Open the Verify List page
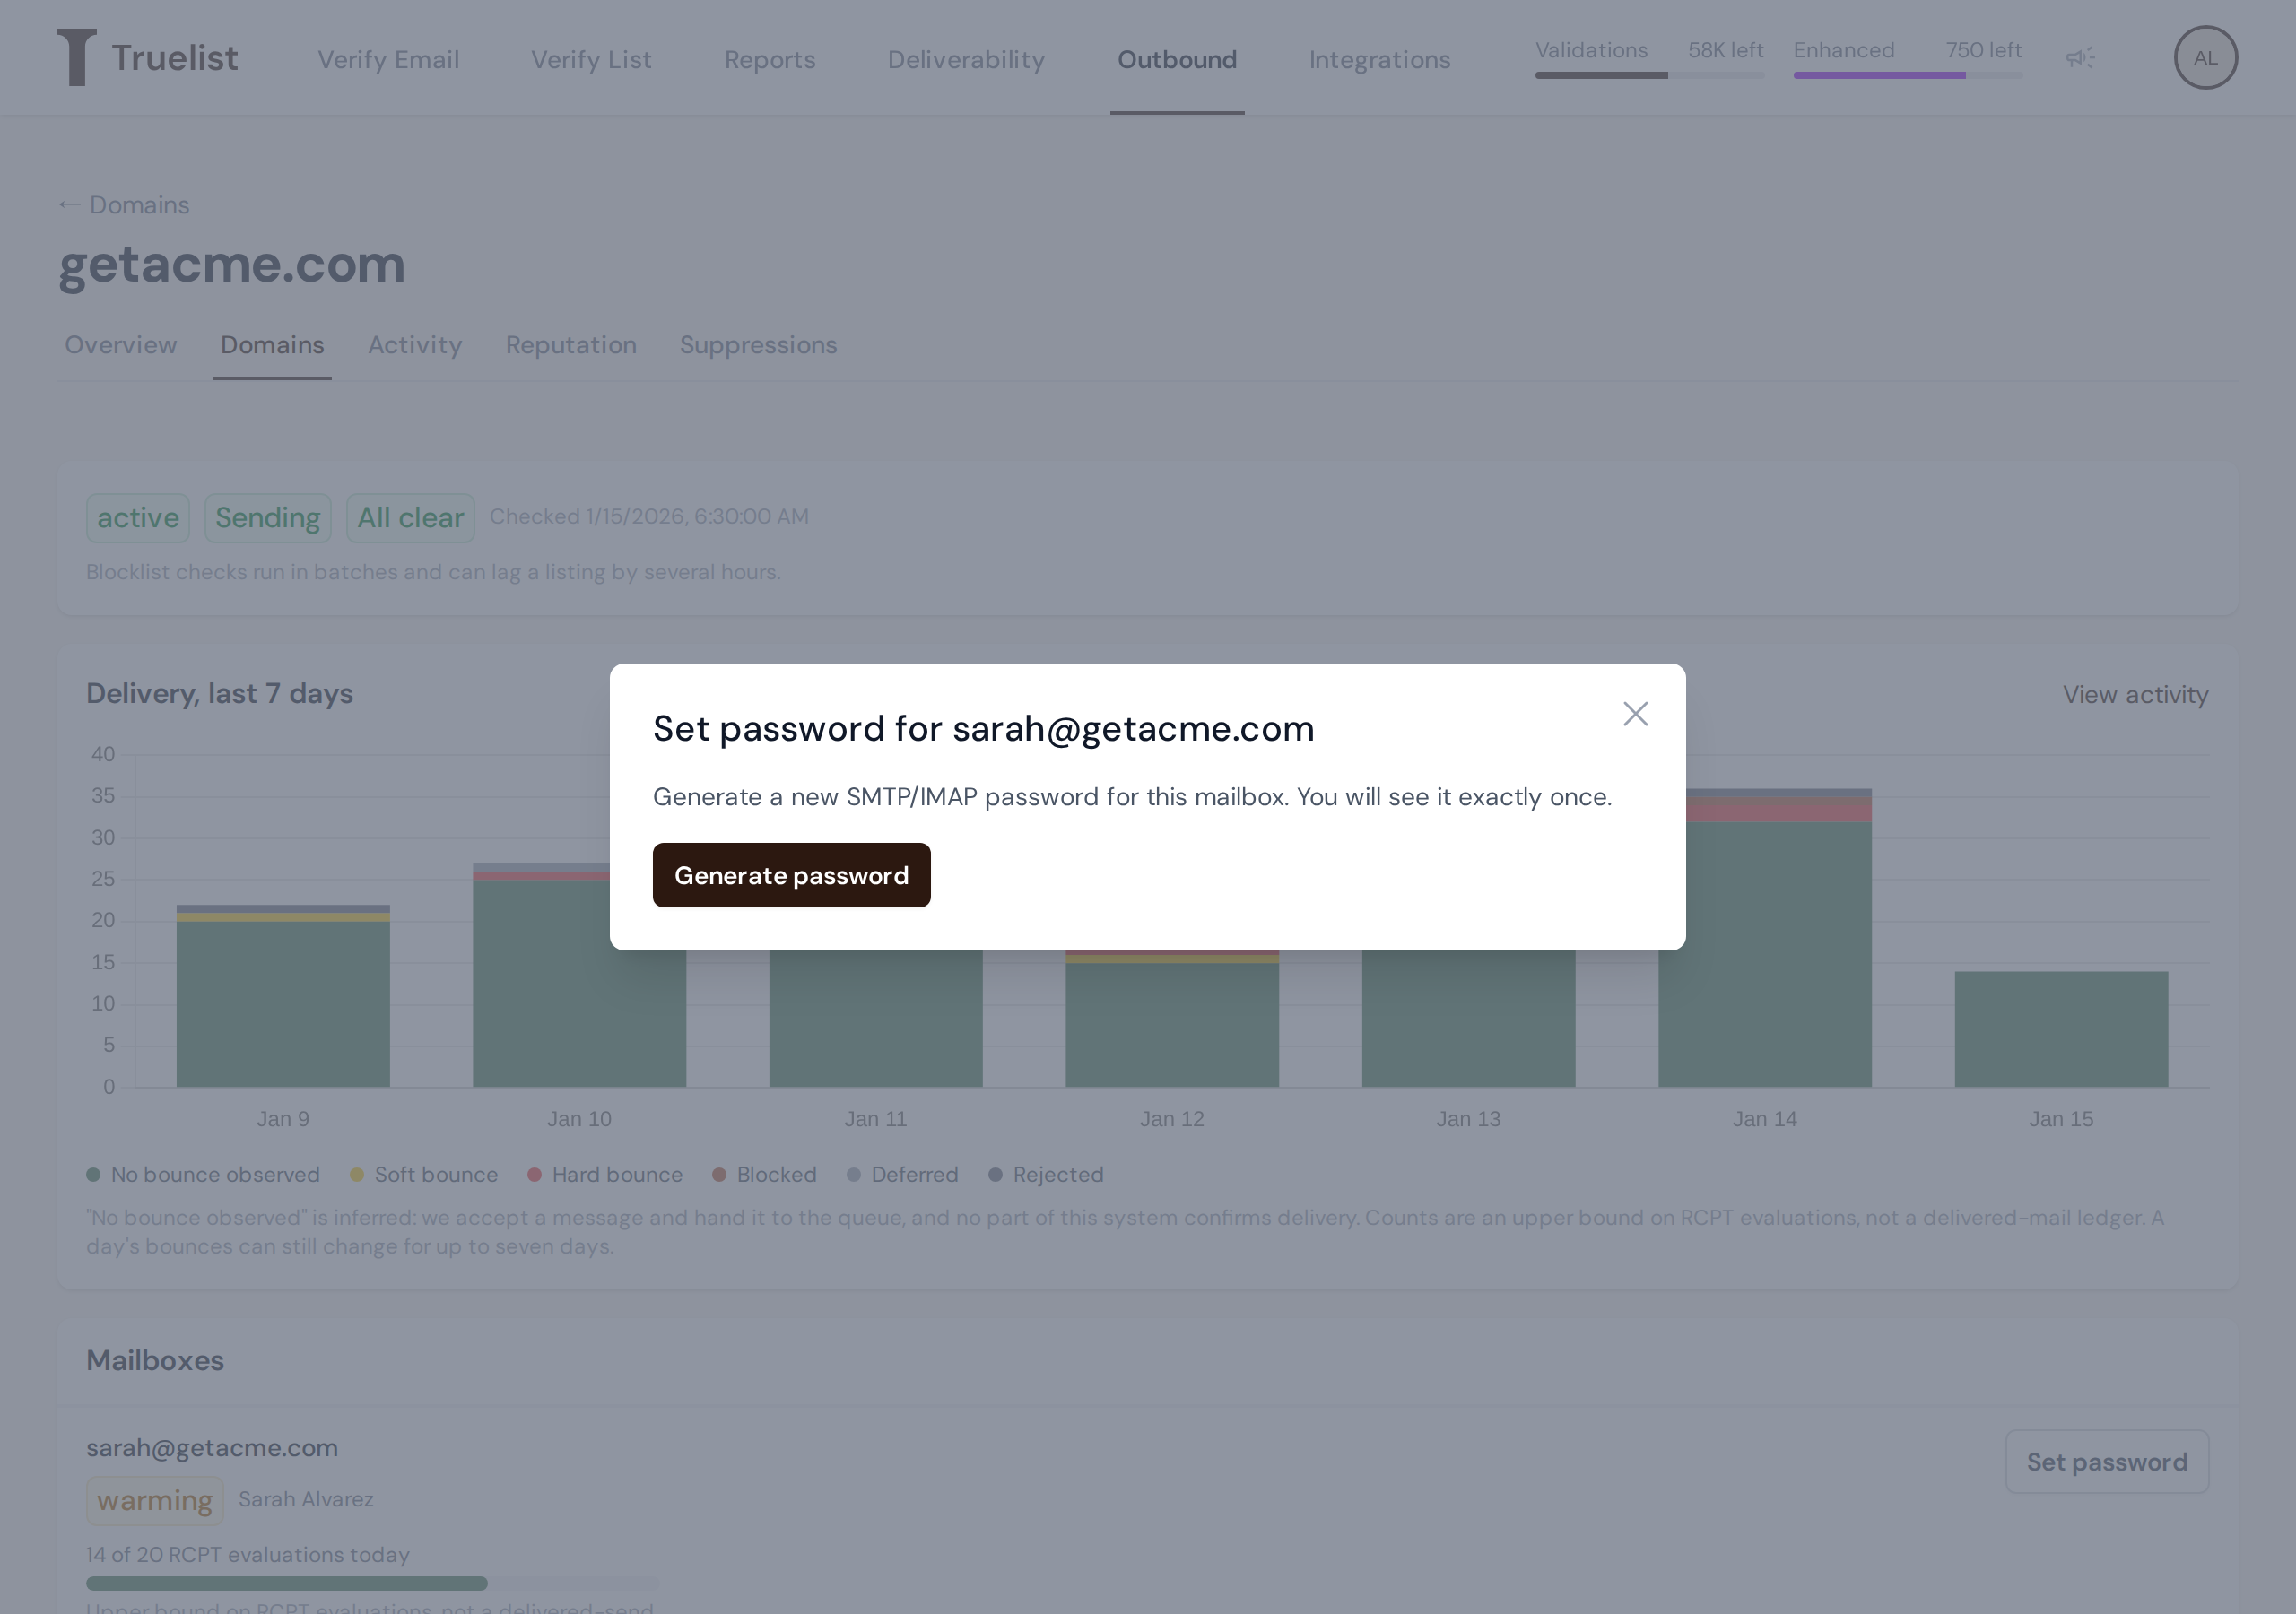This screenshot has height=1614, width=2296. tap(591, 60)
